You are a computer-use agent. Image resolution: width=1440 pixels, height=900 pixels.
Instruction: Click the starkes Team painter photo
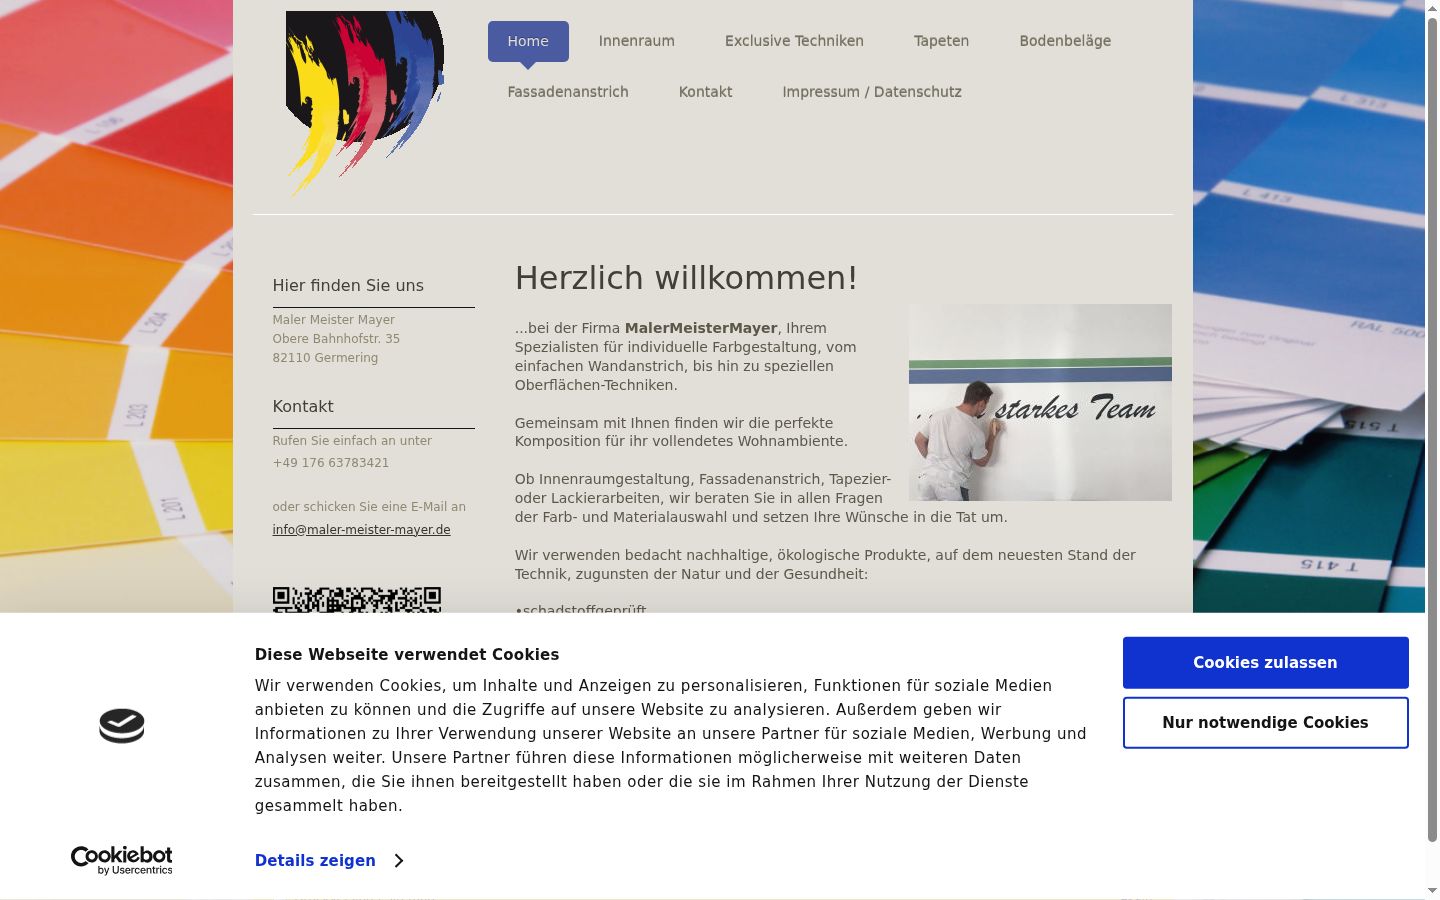point(1040,402)
